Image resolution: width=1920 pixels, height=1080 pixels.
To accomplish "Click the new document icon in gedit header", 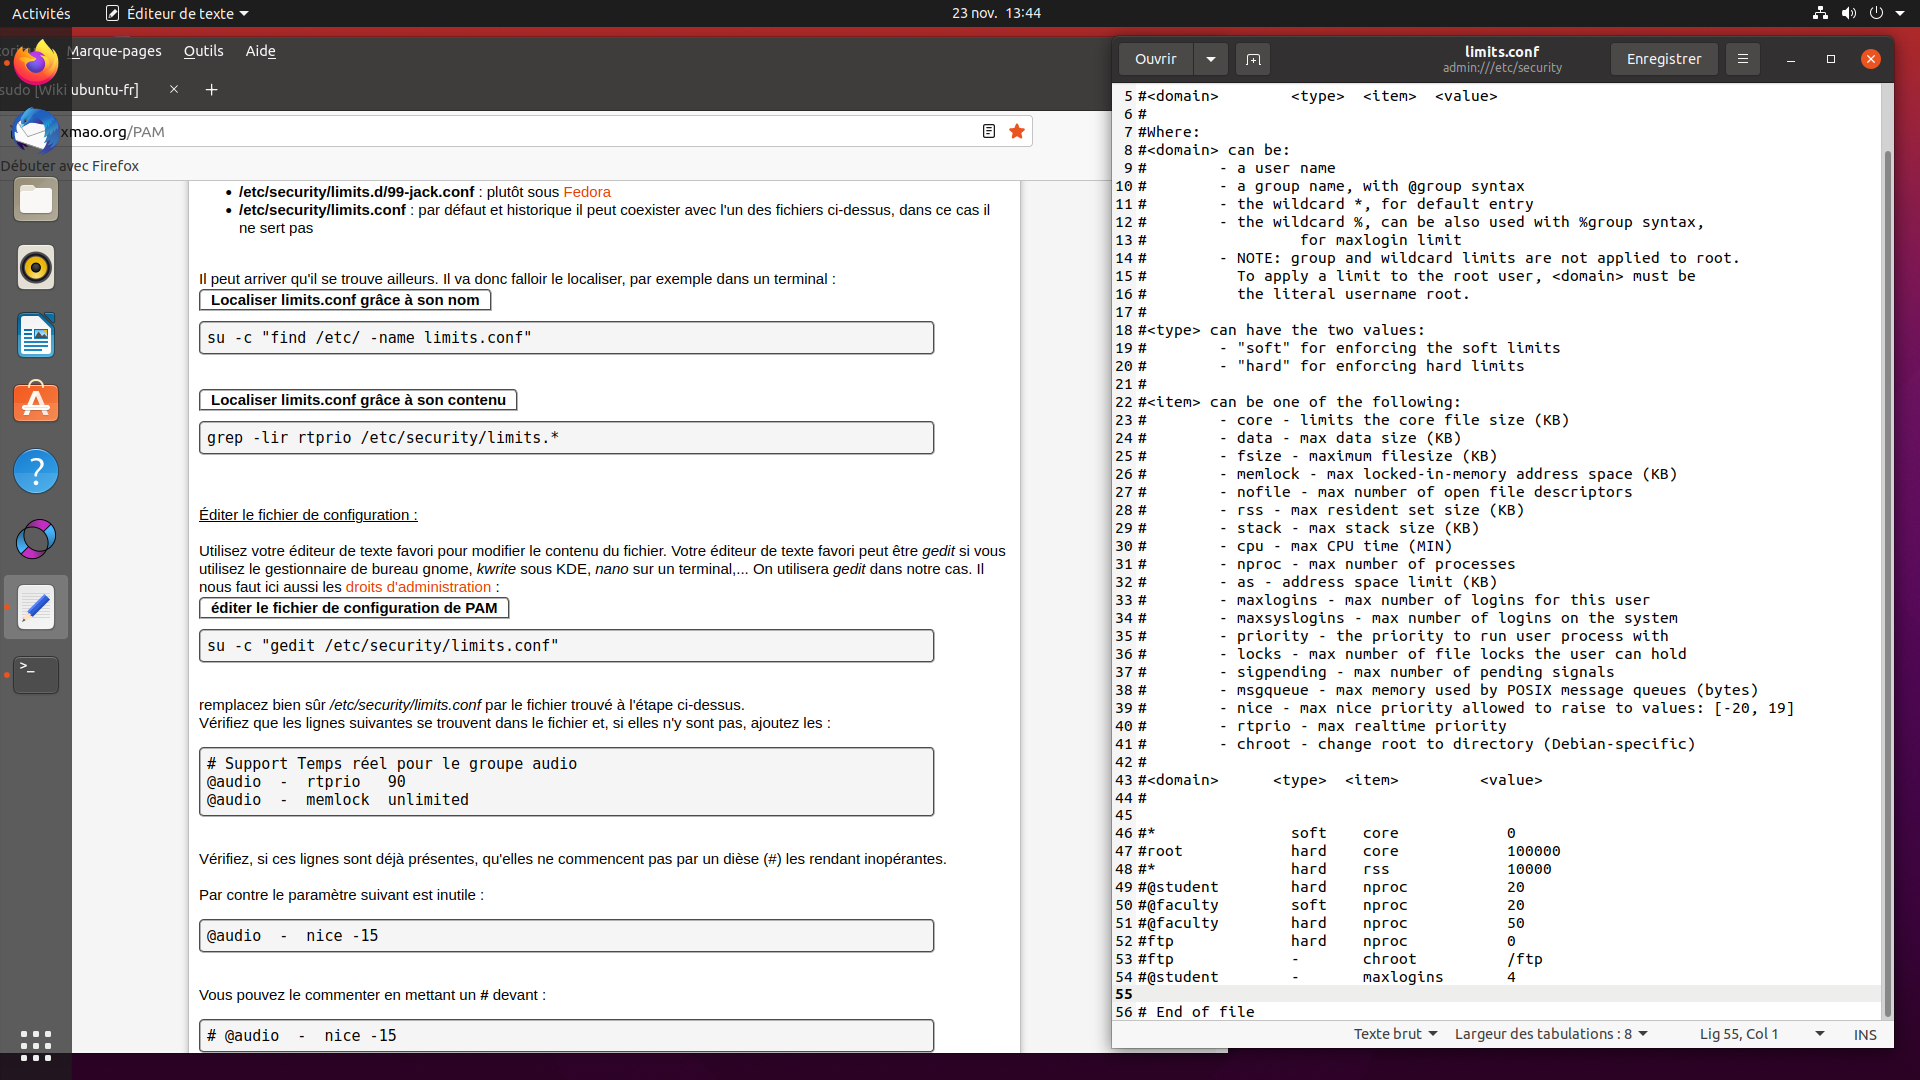I will point(1252,59).
